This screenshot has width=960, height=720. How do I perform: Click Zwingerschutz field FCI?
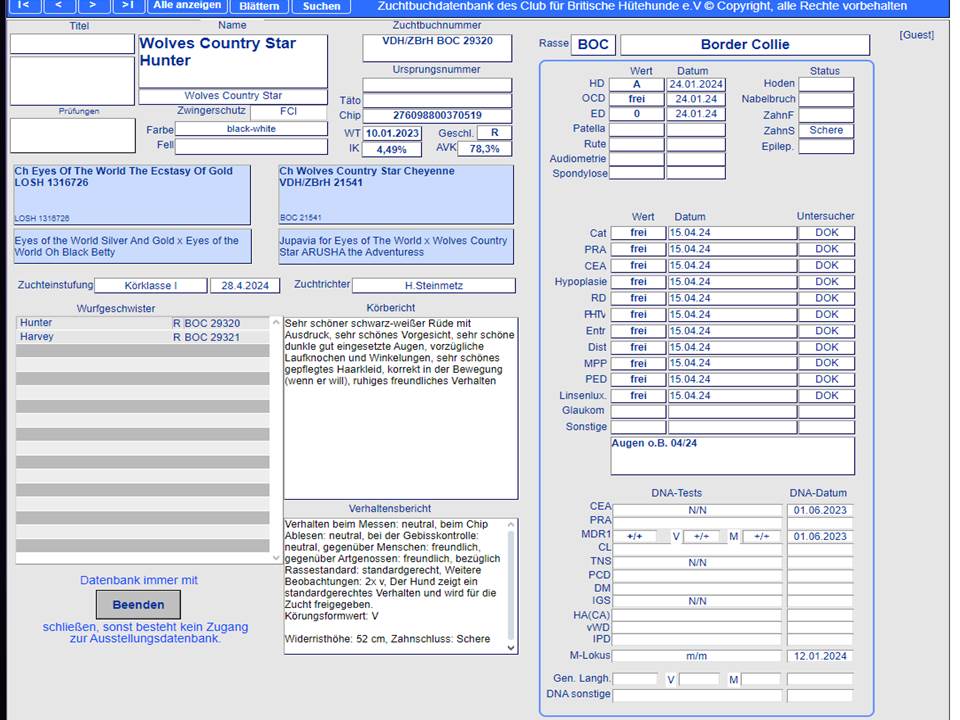click(288, 111)
